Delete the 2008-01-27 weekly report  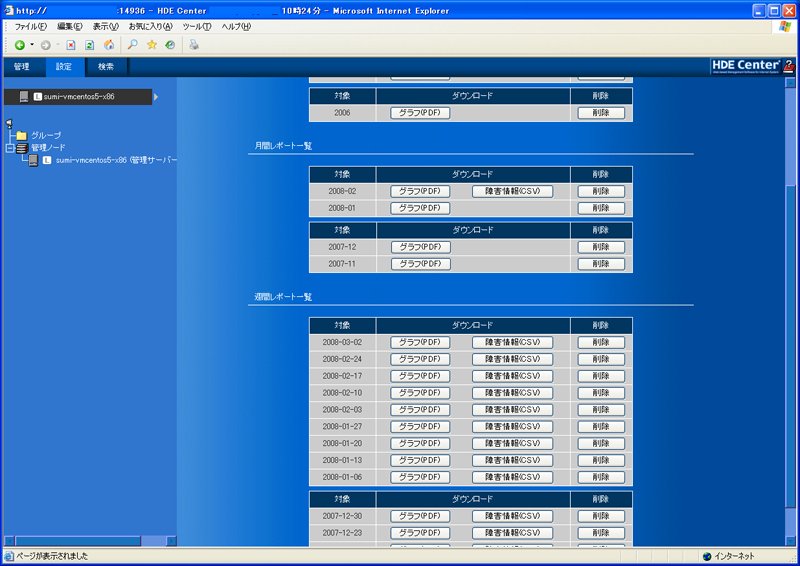(601, 427)
